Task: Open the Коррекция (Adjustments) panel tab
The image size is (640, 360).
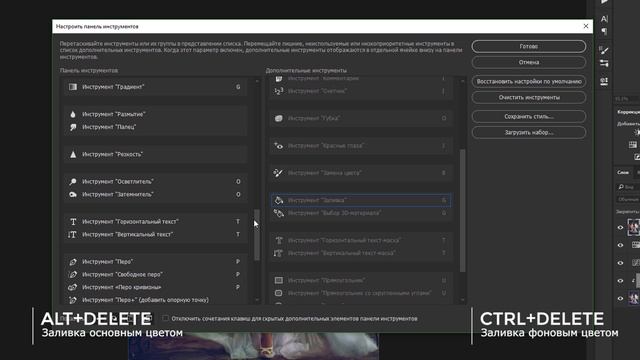Action: click(628, 112)
